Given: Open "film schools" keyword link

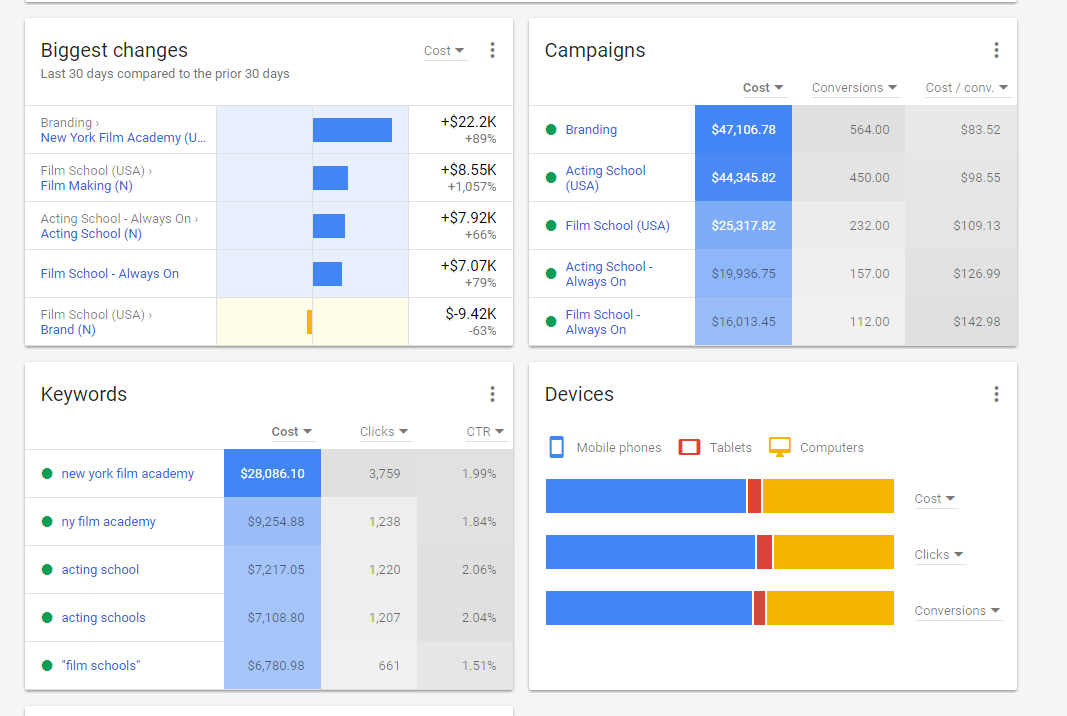Looking at the screenshot, I should (101, 666).
